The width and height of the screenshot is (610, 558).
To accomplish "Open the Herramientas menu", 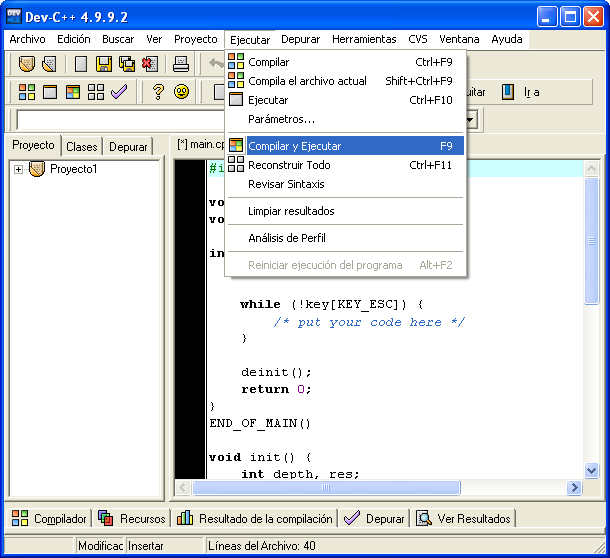I will [x=364, y=39].
